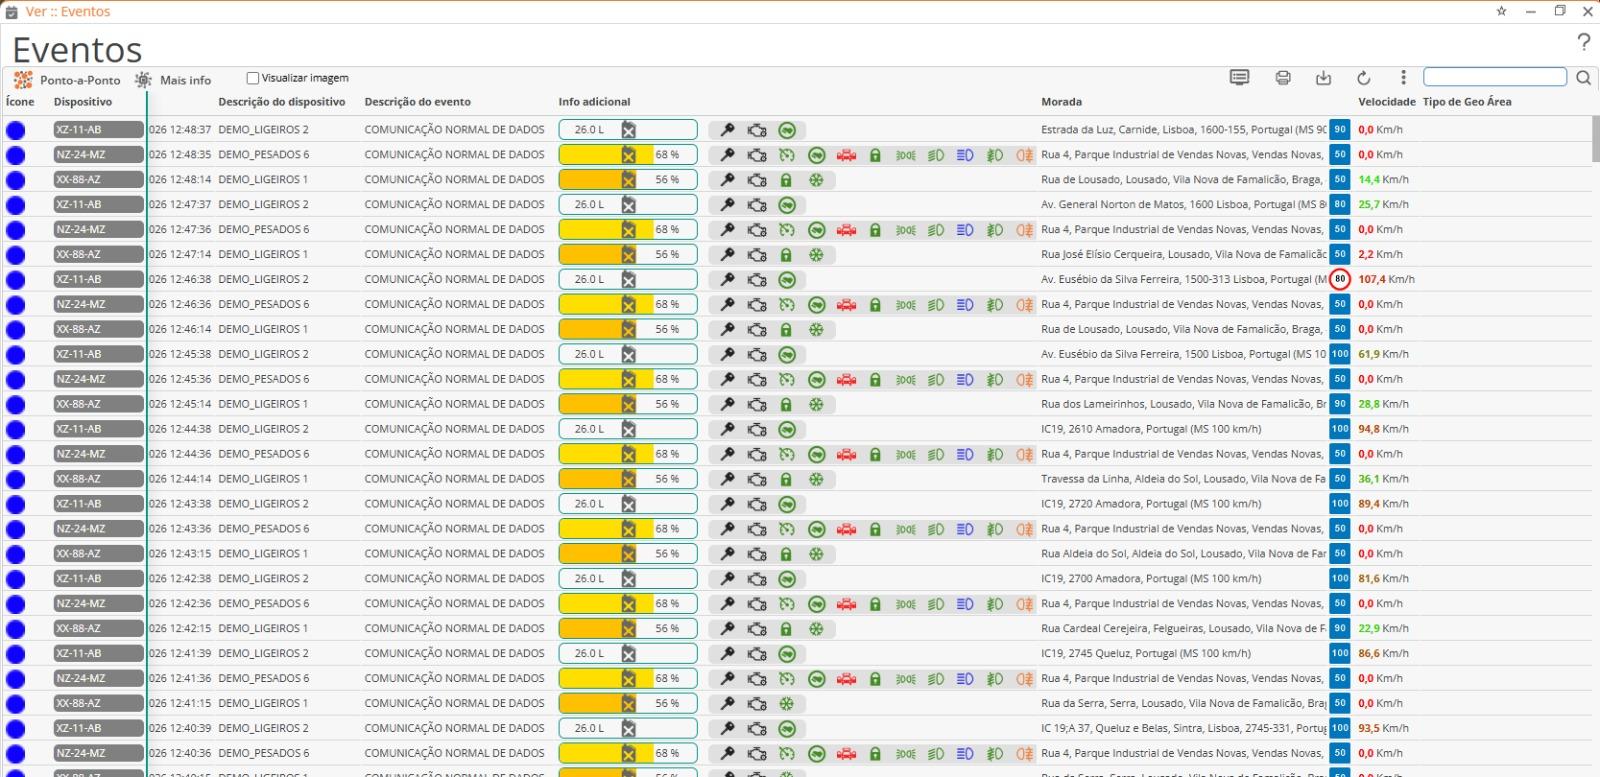Select the XZ-11-AB device tag in the 12:48:37 row
Viewport: 1600px width, 777px height.
point(98,130)
